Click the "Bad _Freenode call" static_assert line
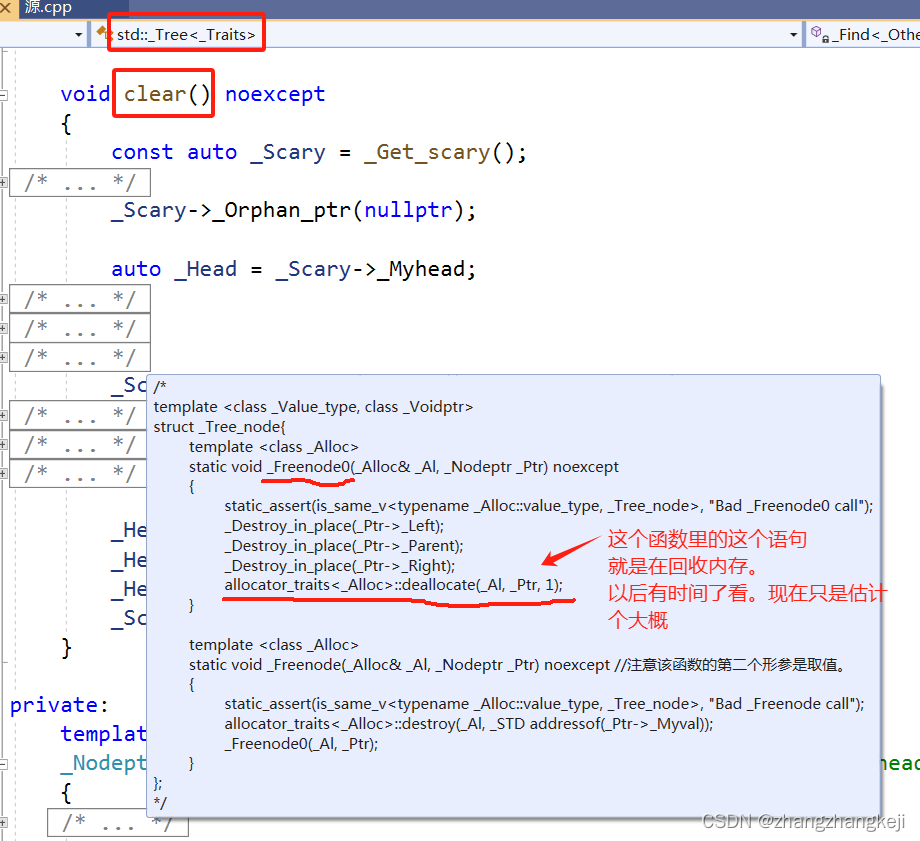920x841 pixels. tap(544, 704)
